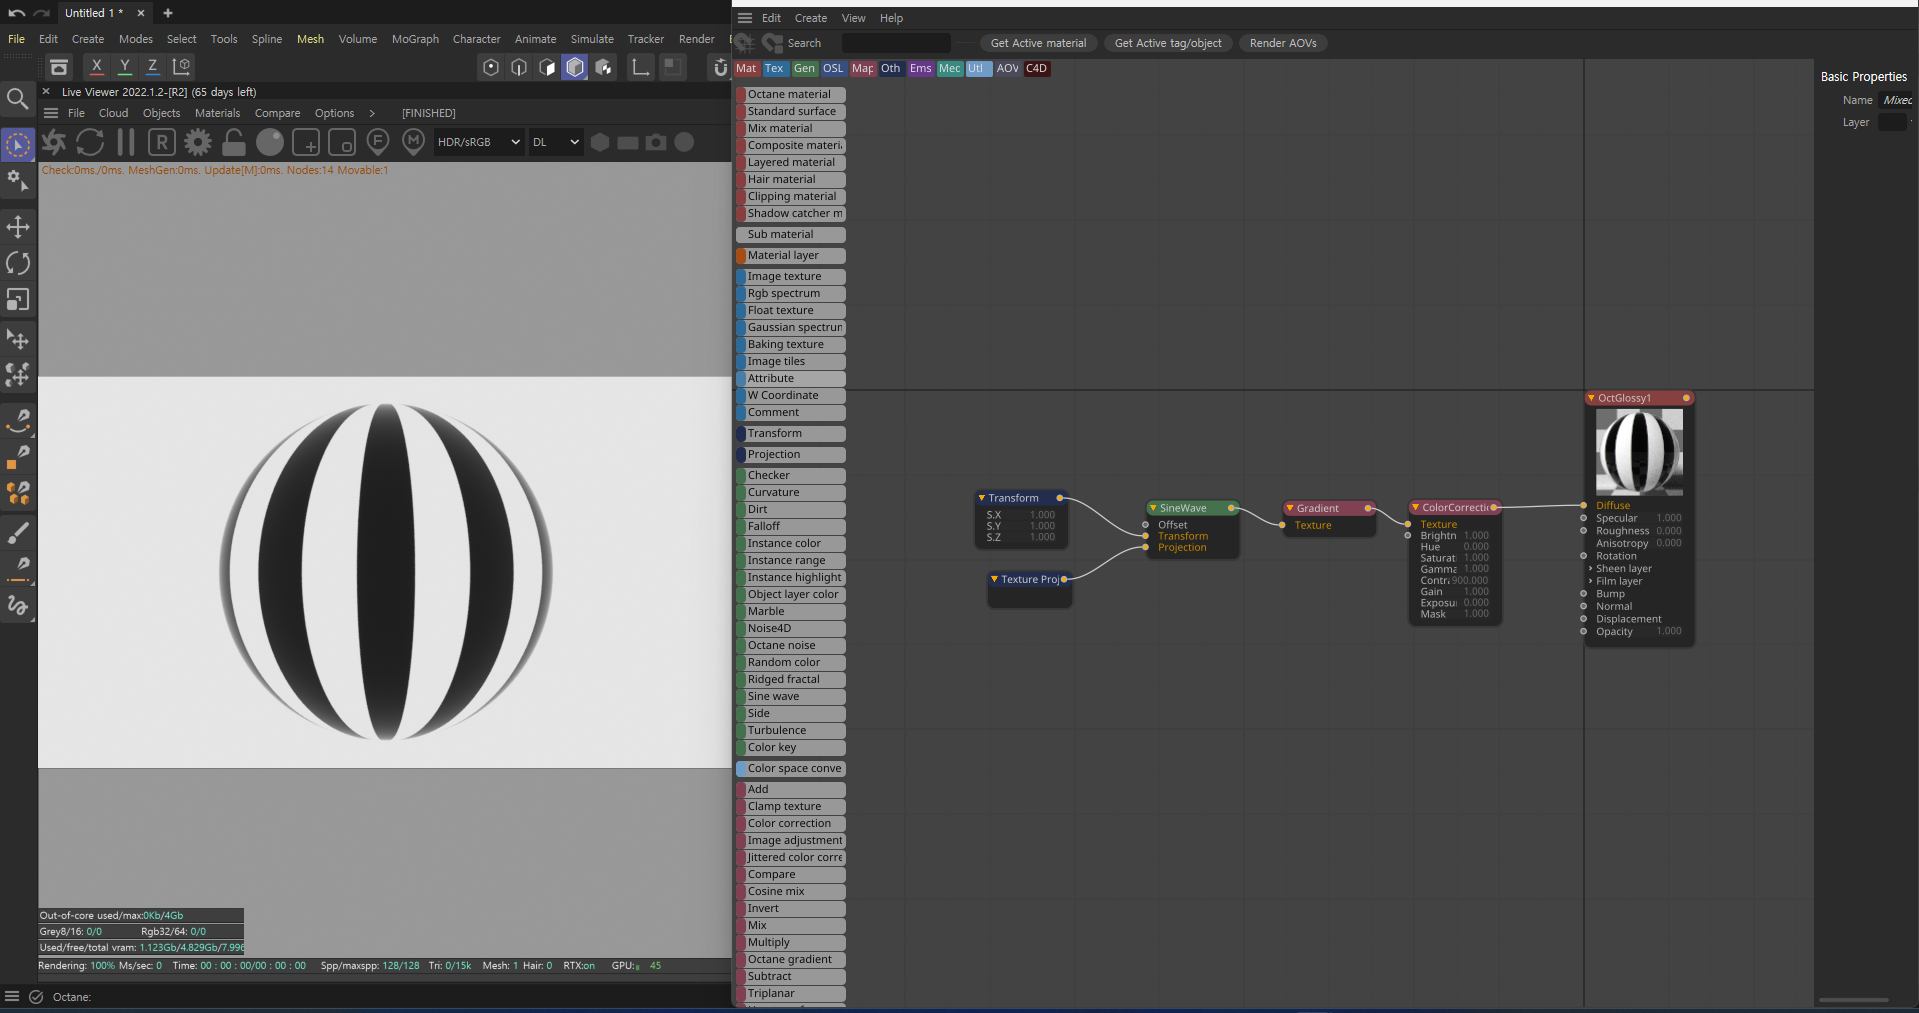Click Get Active tag/object button
The width and height of the screenshot is (1919, 1013).
click(x=1168, y=43)
